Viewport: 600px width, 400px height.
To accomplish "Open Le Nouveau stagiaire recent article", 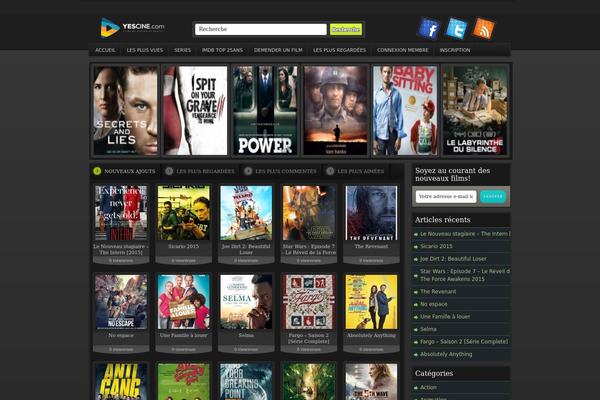I will pos(465,233).
